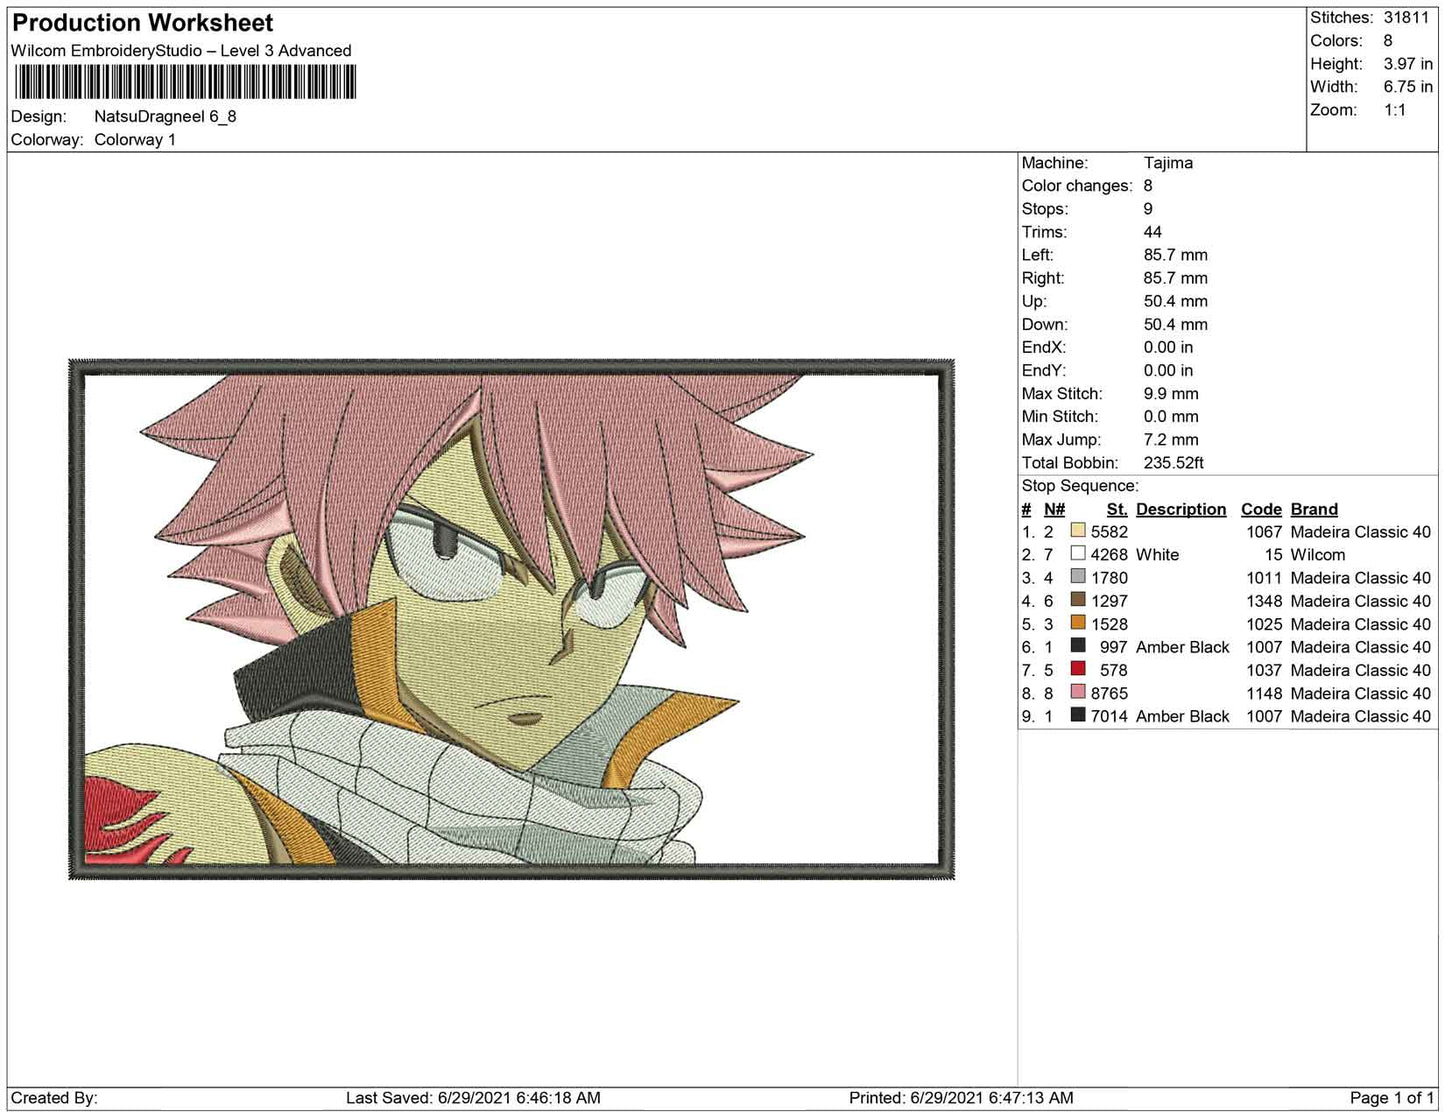Click the Stitches value '31811'
This screenshot has width=1445, height=1112.
pyautogui.click(x=1407, y=18)
